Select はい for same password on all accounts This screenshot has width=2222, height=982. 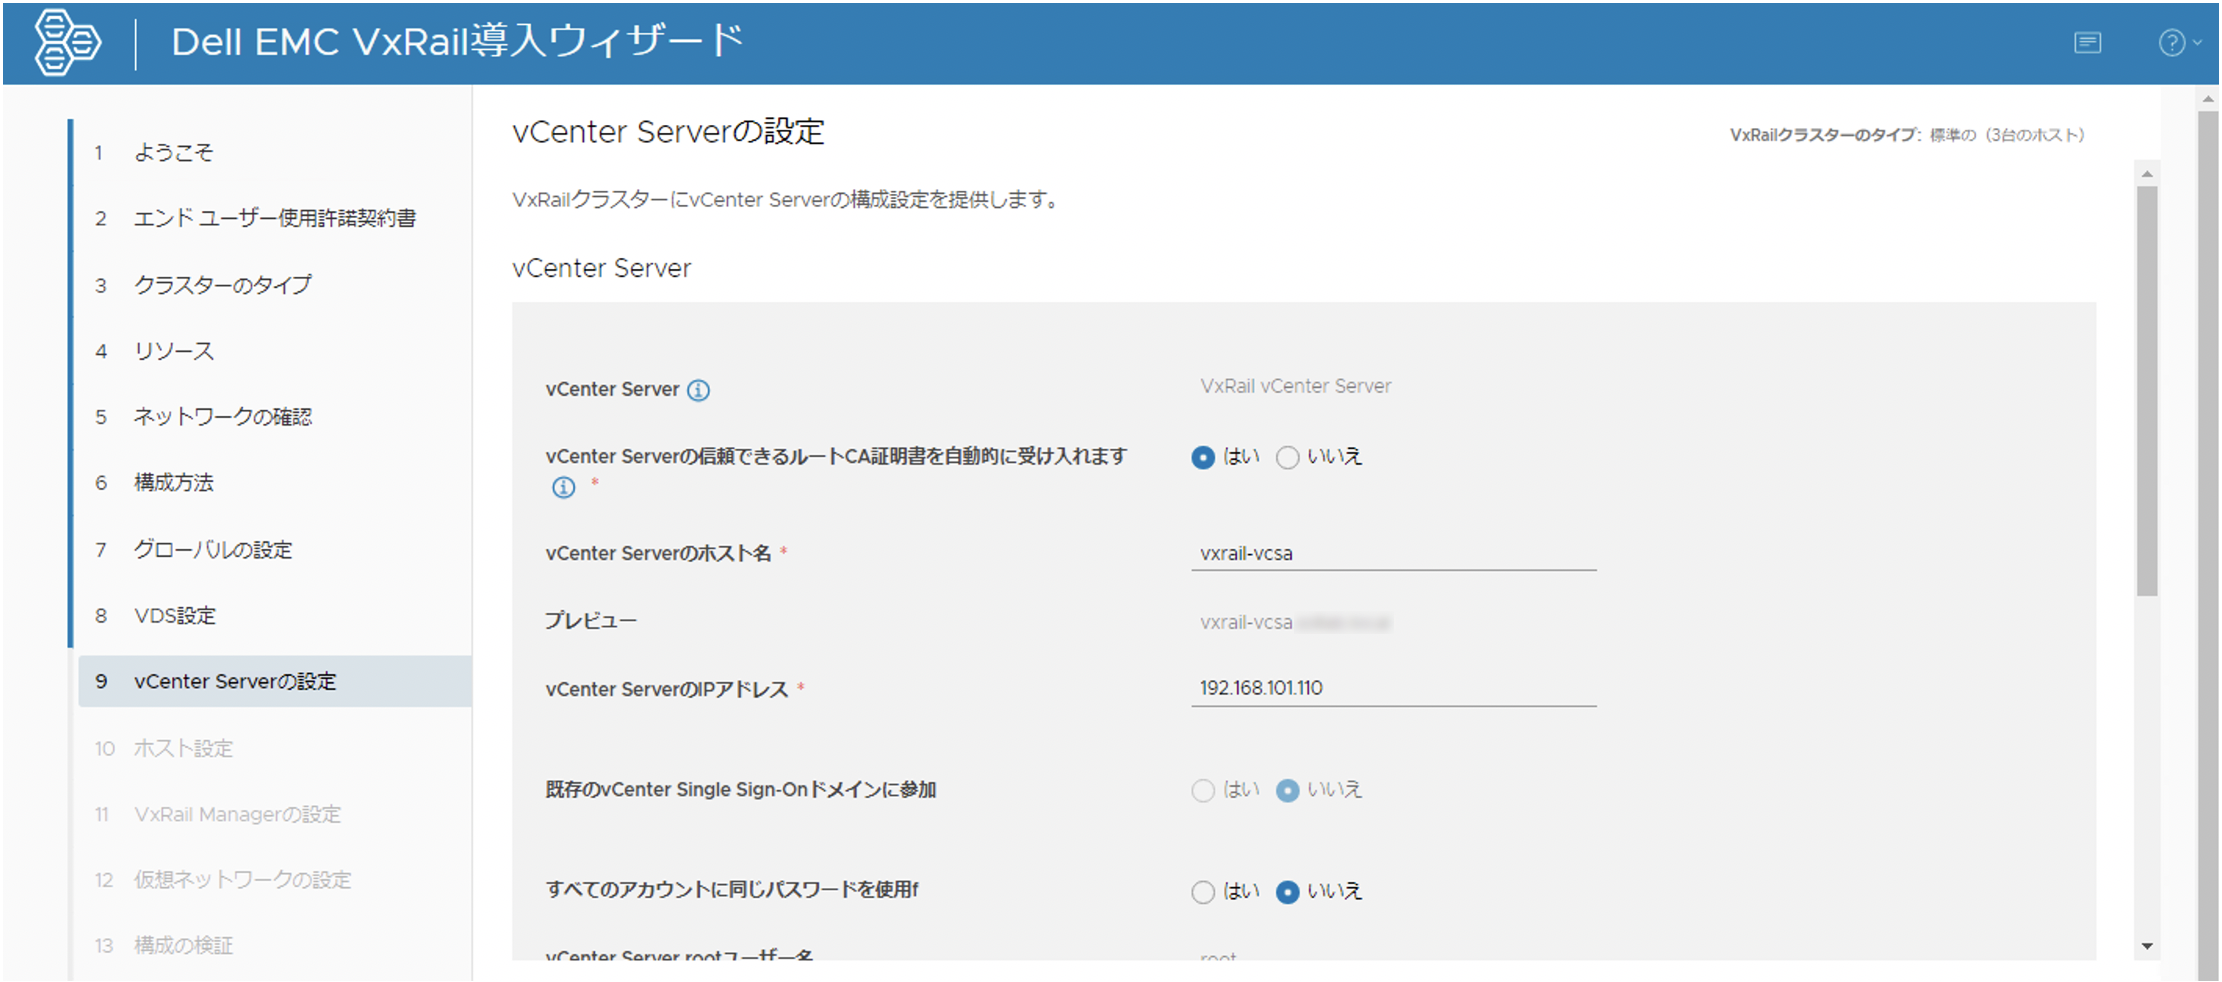click(1203, 892)
